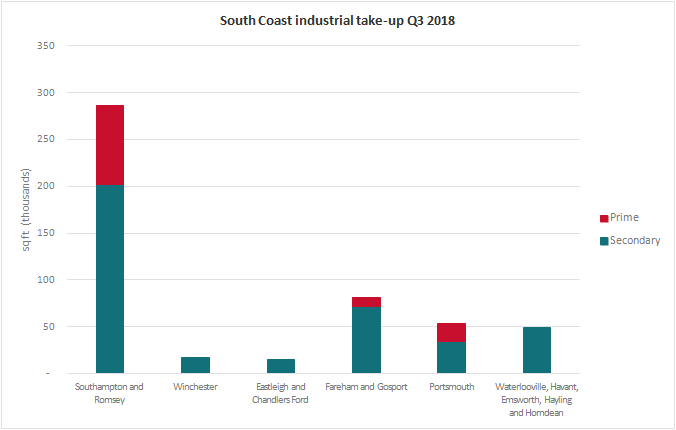Select the Waterlooville, Havant bar
676x430 pixels.
coord(536,350)
